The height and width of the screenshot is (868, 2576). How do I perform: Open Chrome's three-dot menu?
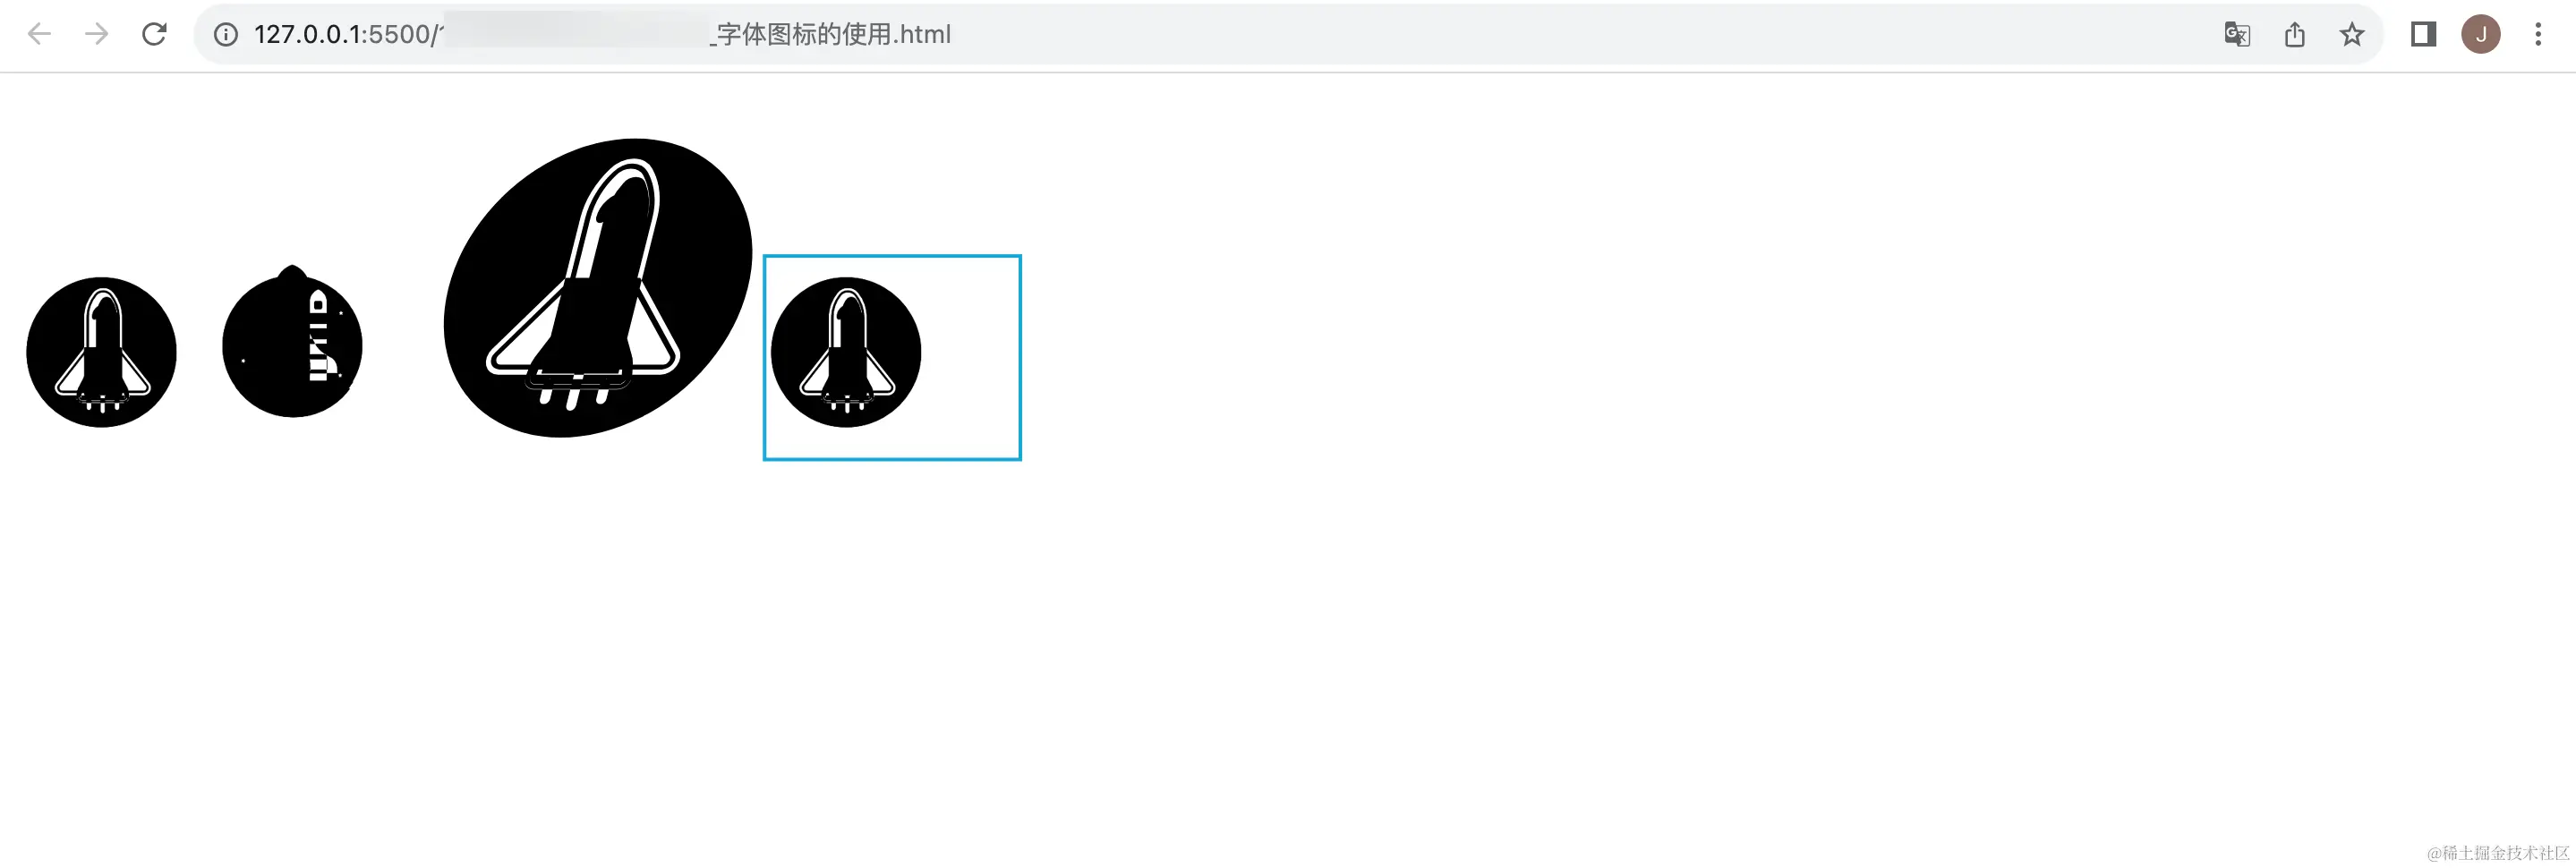(2538, 35)
